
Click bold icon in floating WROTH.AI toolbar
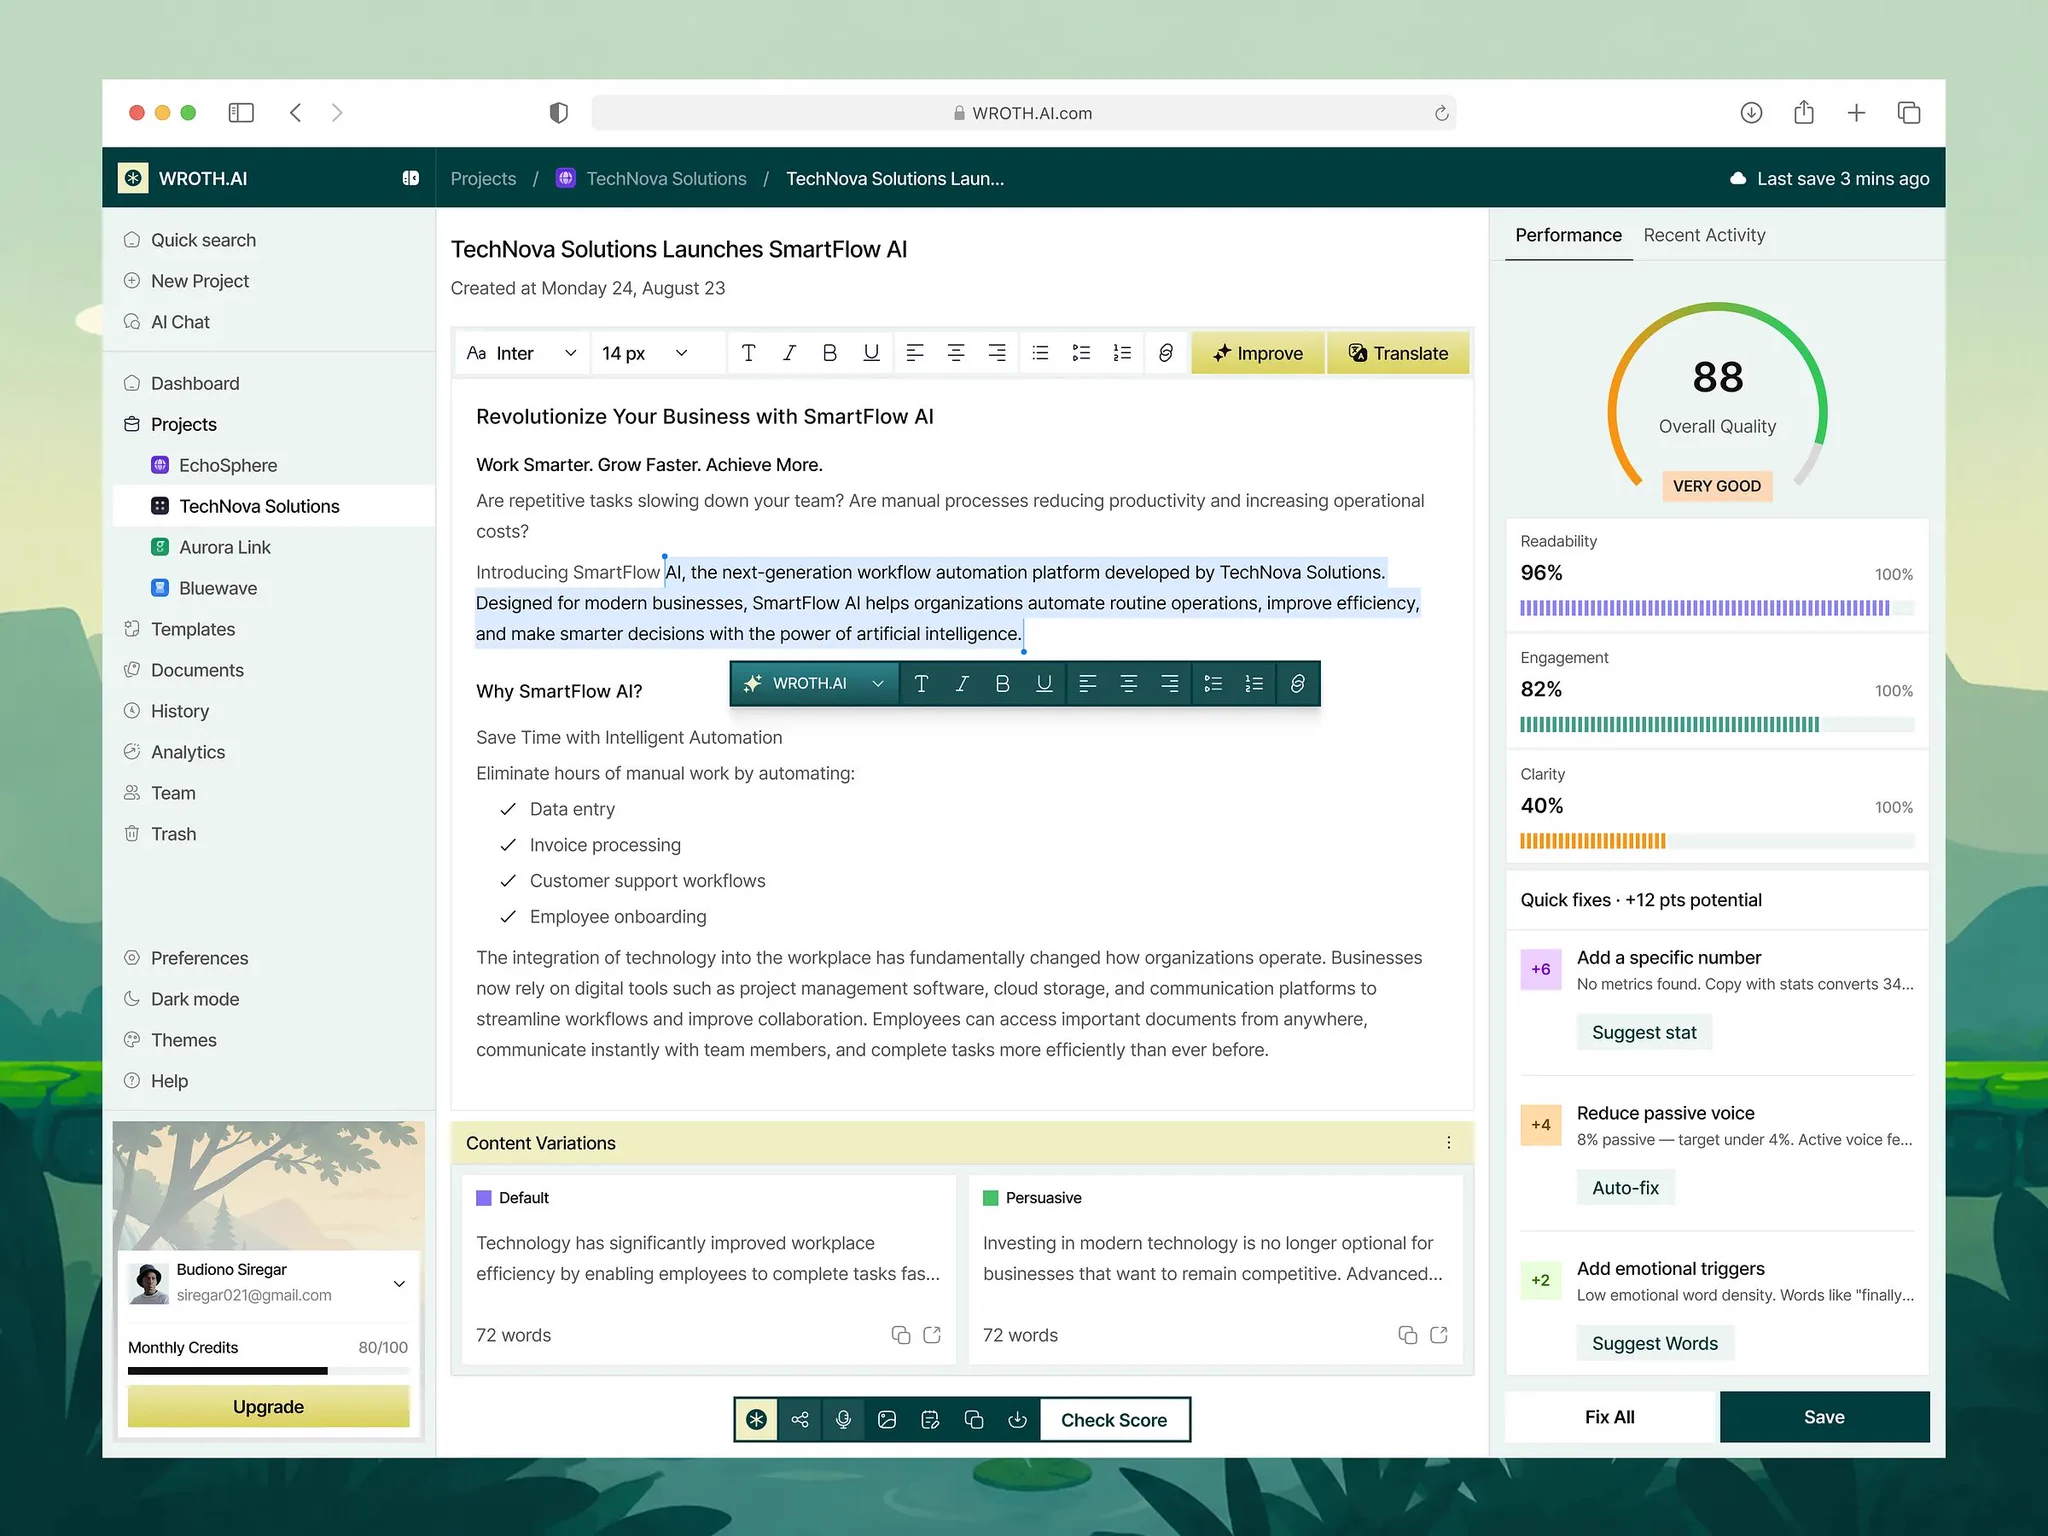(x=1002, y=684)
